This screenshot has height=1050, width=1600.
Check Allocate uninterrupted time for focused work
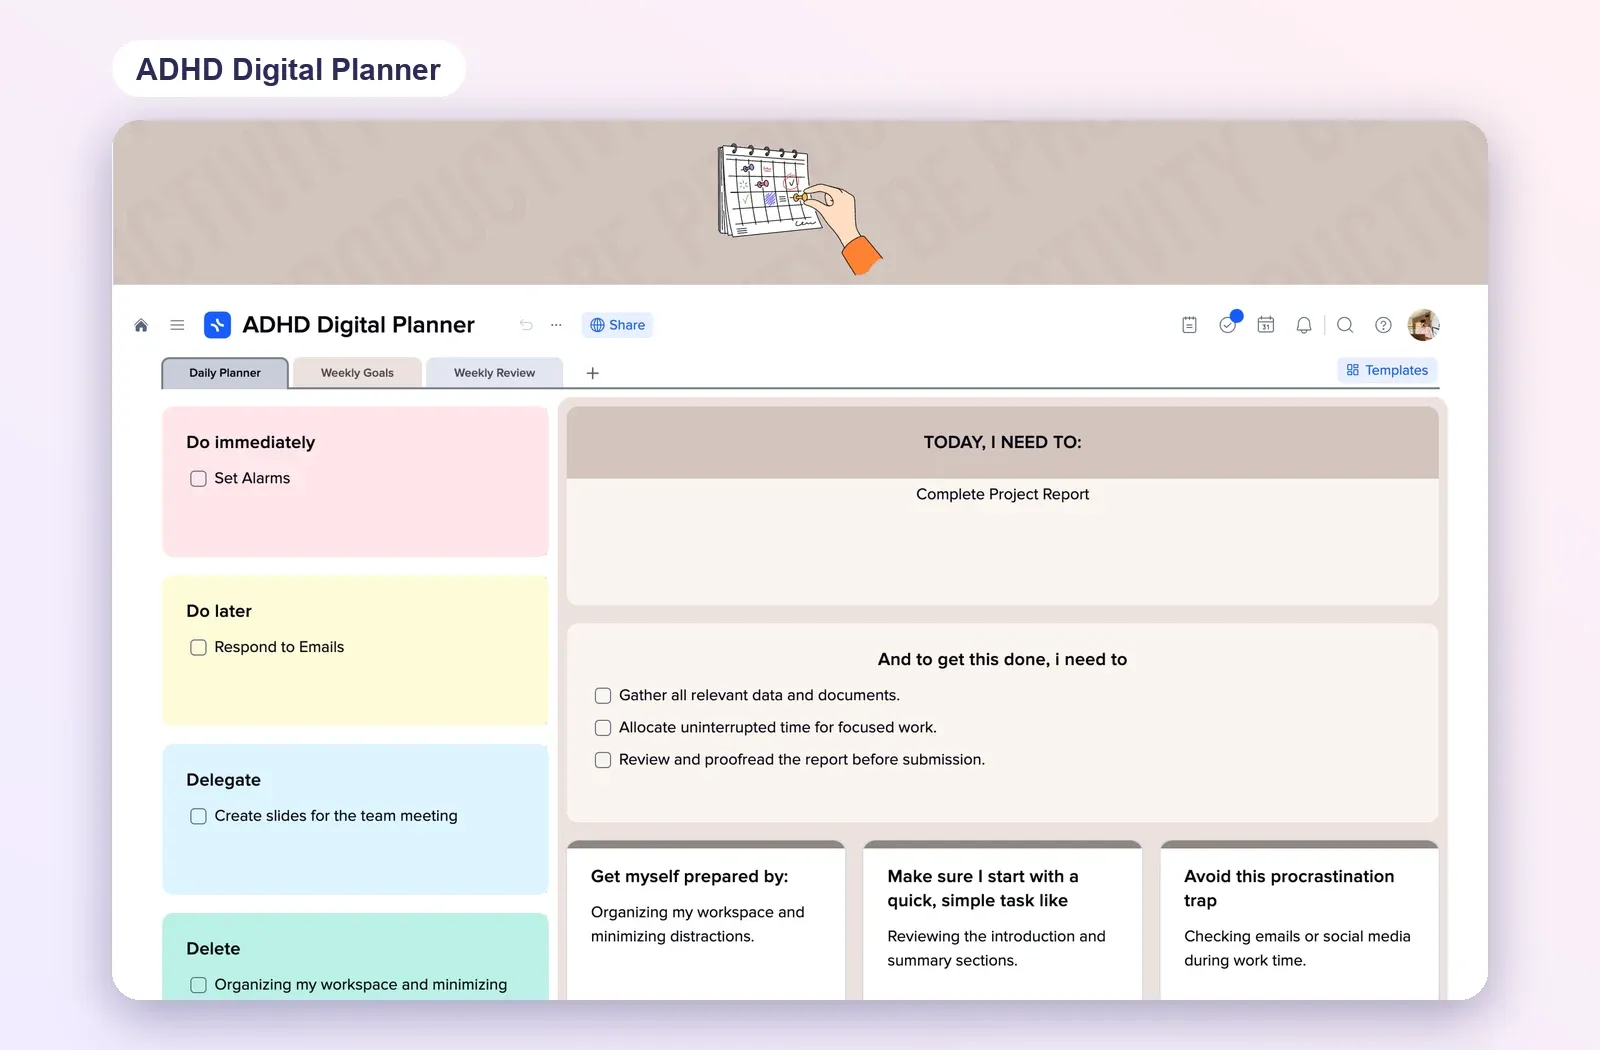tap(603, 728)
